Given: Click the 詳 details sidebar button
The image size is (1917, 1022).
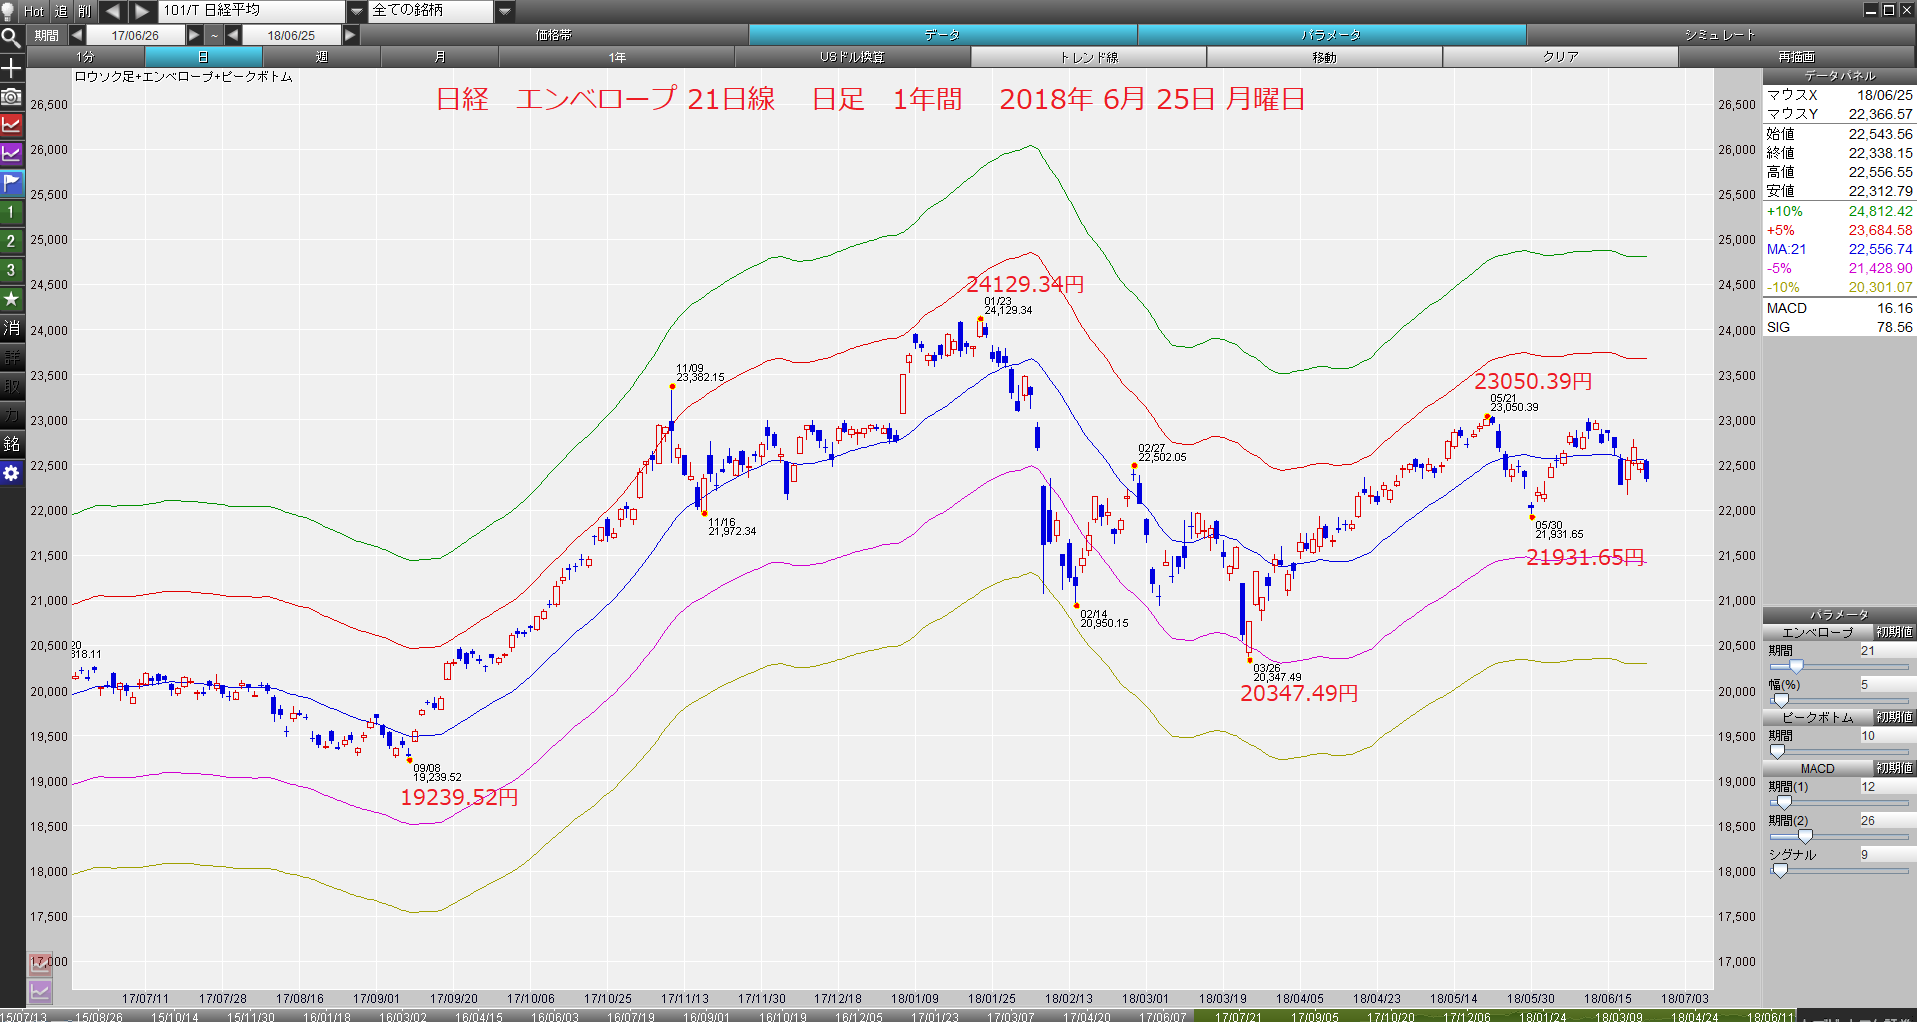Looking at the screenshot, I should [11, 357].
